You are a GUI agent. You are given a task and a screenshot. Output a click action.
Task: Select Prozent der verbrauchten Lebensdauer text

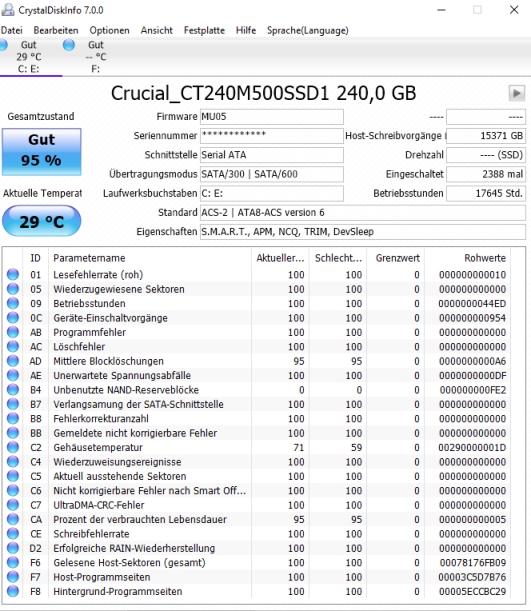coord(140,519)
